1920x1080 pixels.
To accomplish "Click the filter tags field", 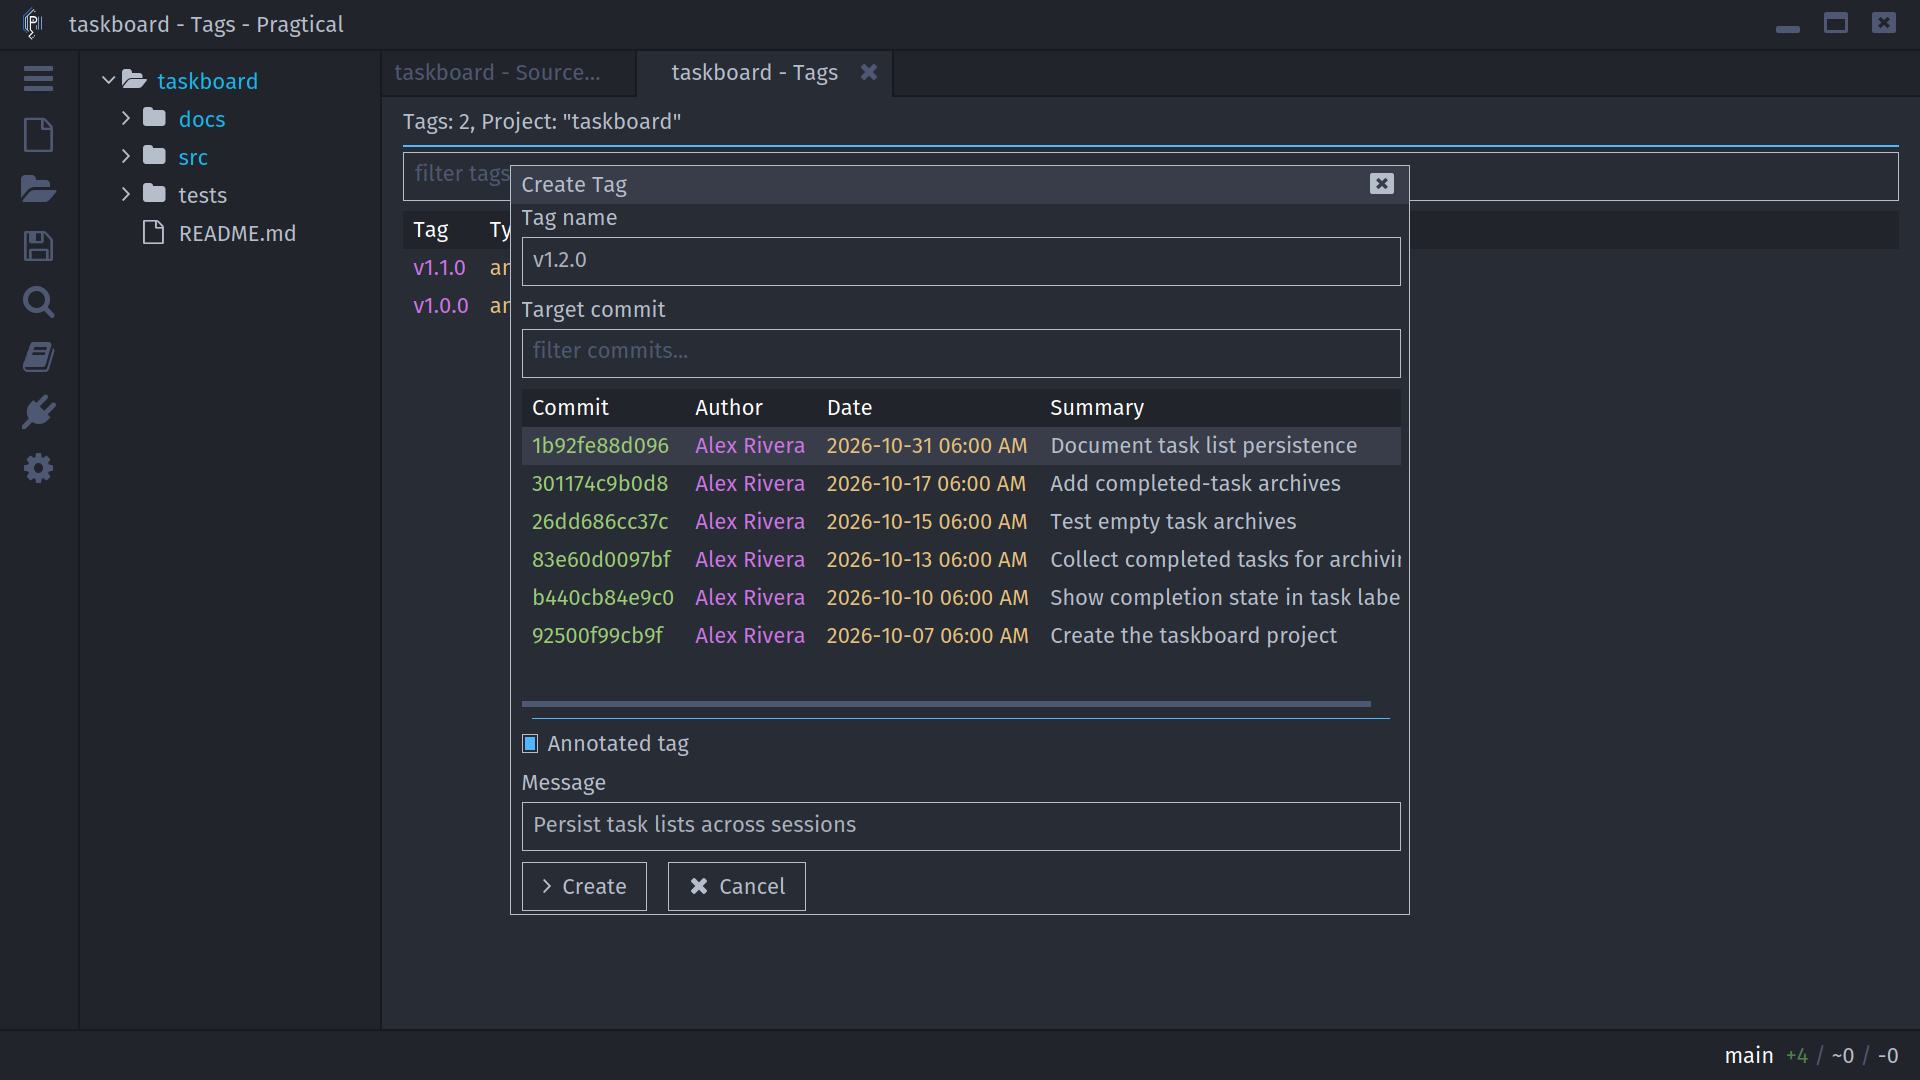I will coord(1151,176).
